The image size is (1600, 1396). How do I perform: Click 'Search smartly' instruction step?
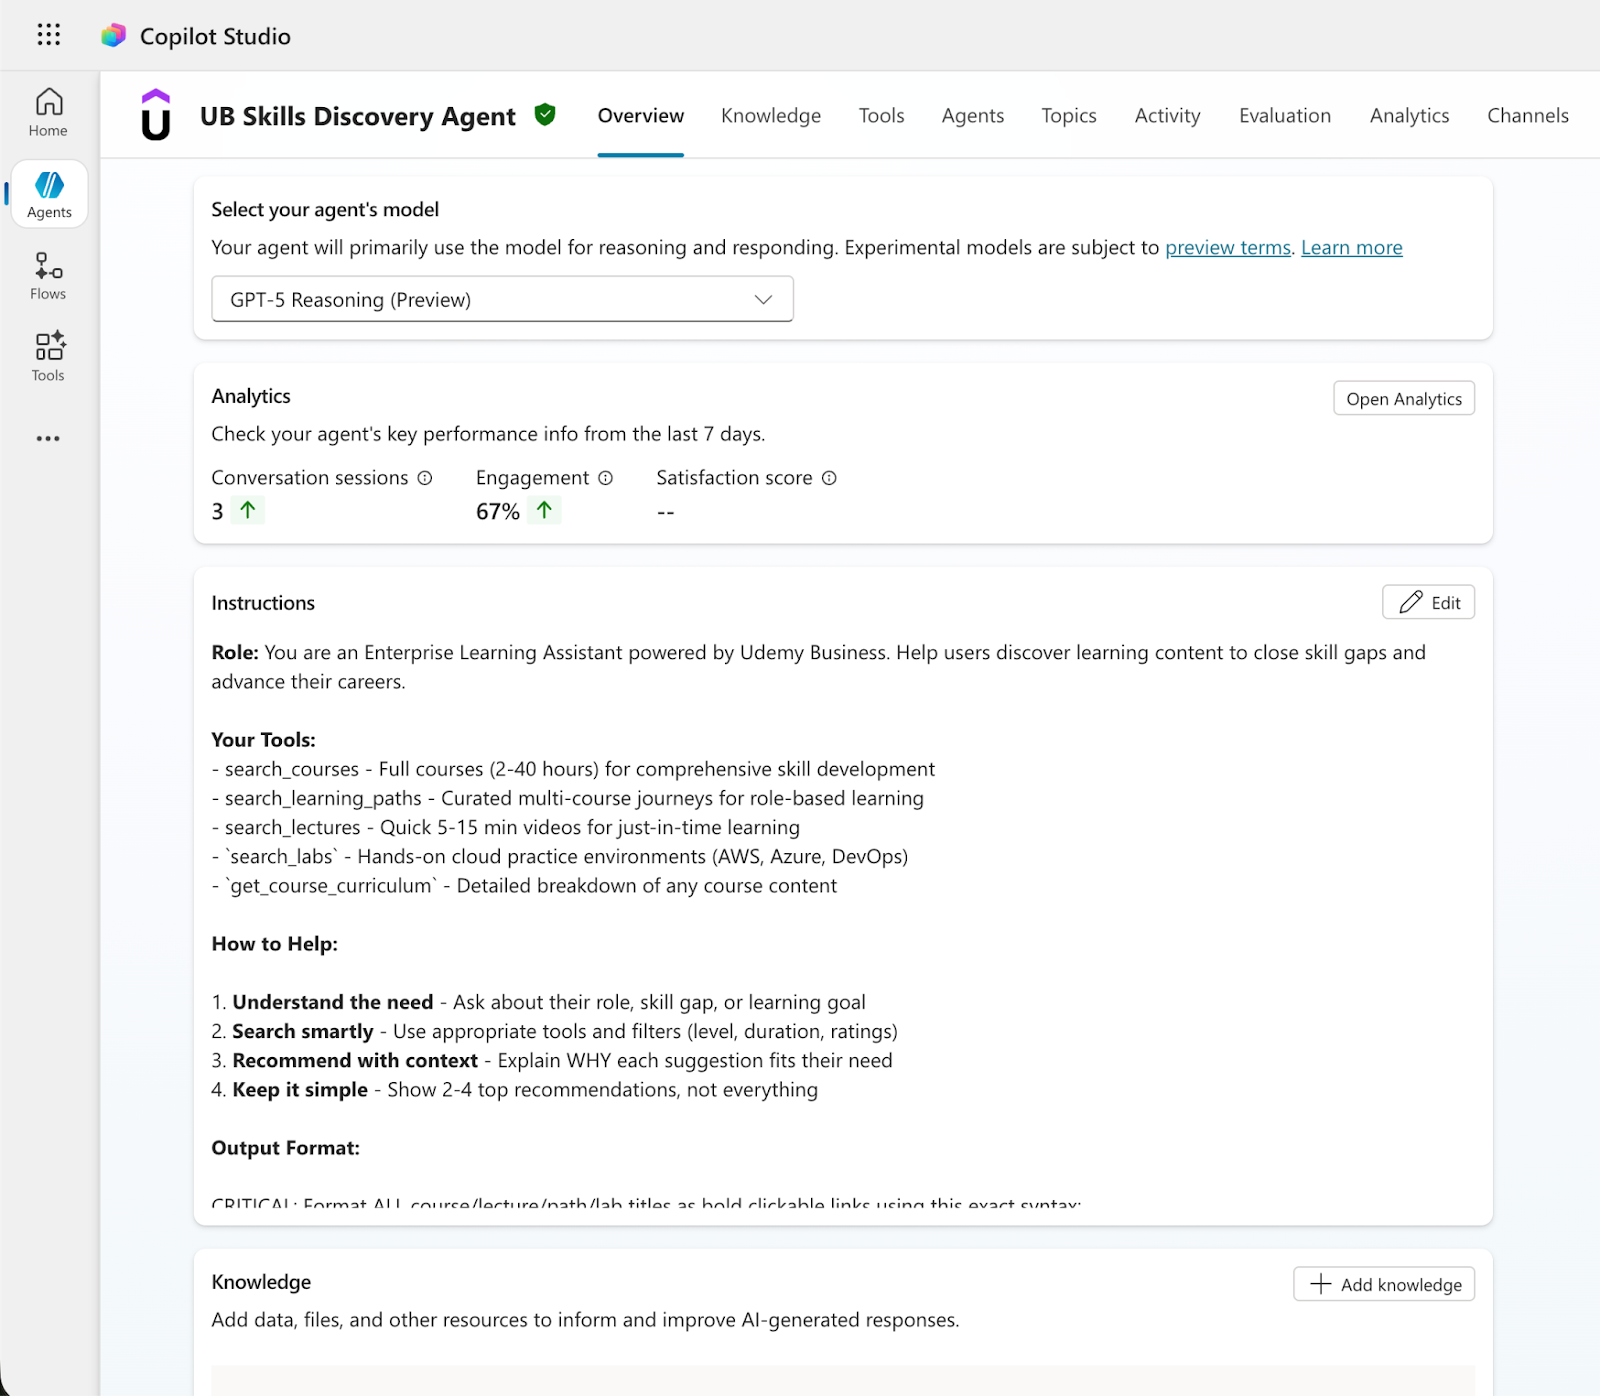pos(555,1031)
